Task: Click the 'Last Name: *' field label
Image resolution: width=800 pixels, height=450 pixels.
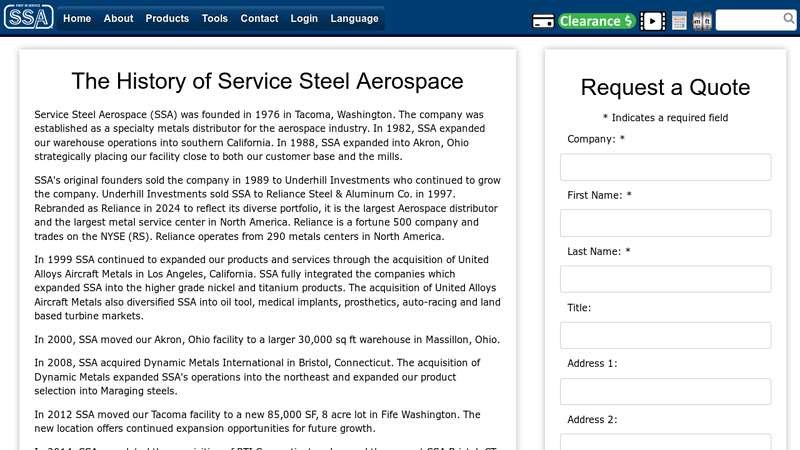Action: click(x=599, y=252)
